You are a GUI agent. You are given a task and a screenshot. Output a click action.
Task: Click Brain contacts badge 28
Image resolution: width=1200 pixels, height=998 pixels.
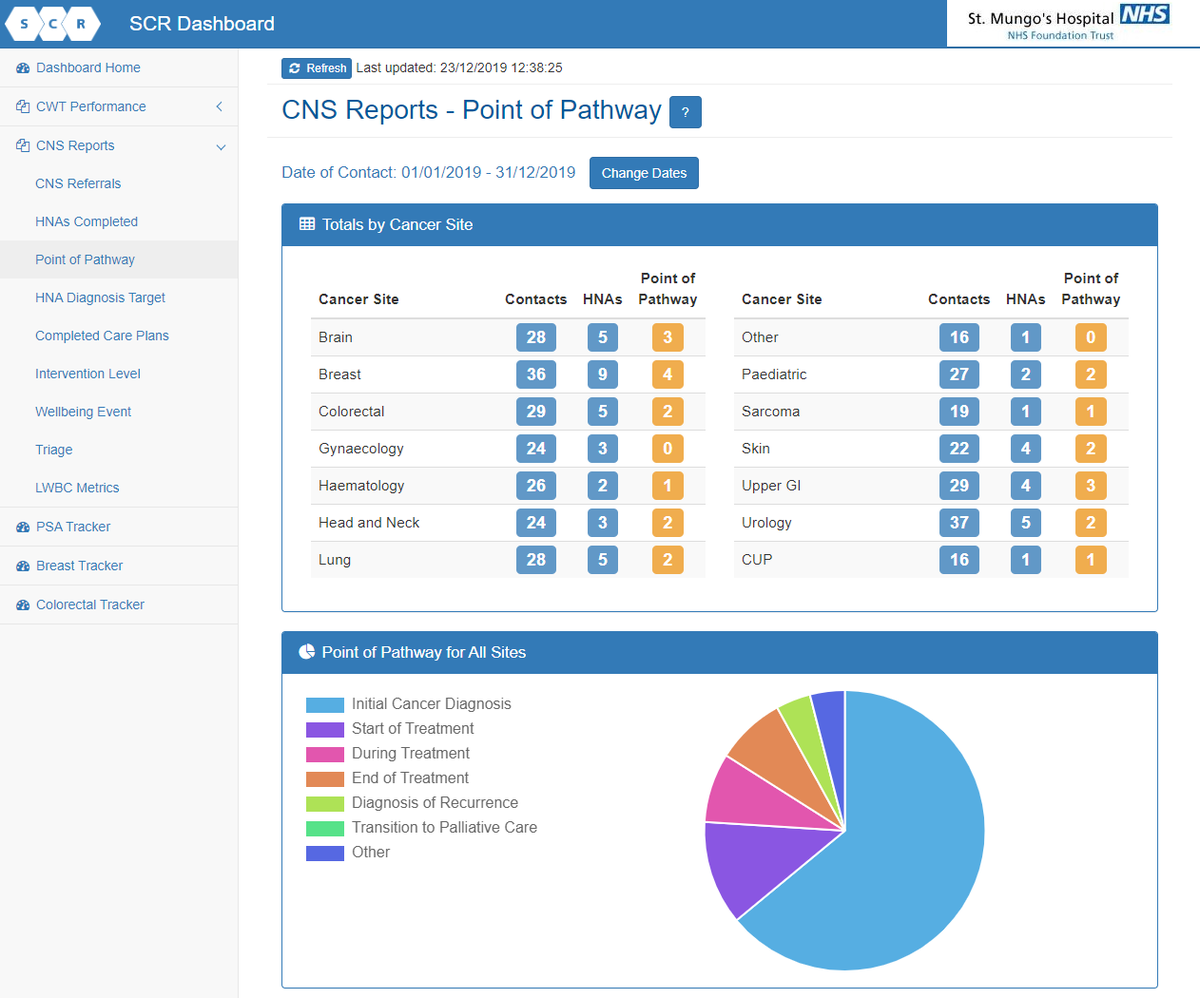pyautogui.click(x=536, y=337)
